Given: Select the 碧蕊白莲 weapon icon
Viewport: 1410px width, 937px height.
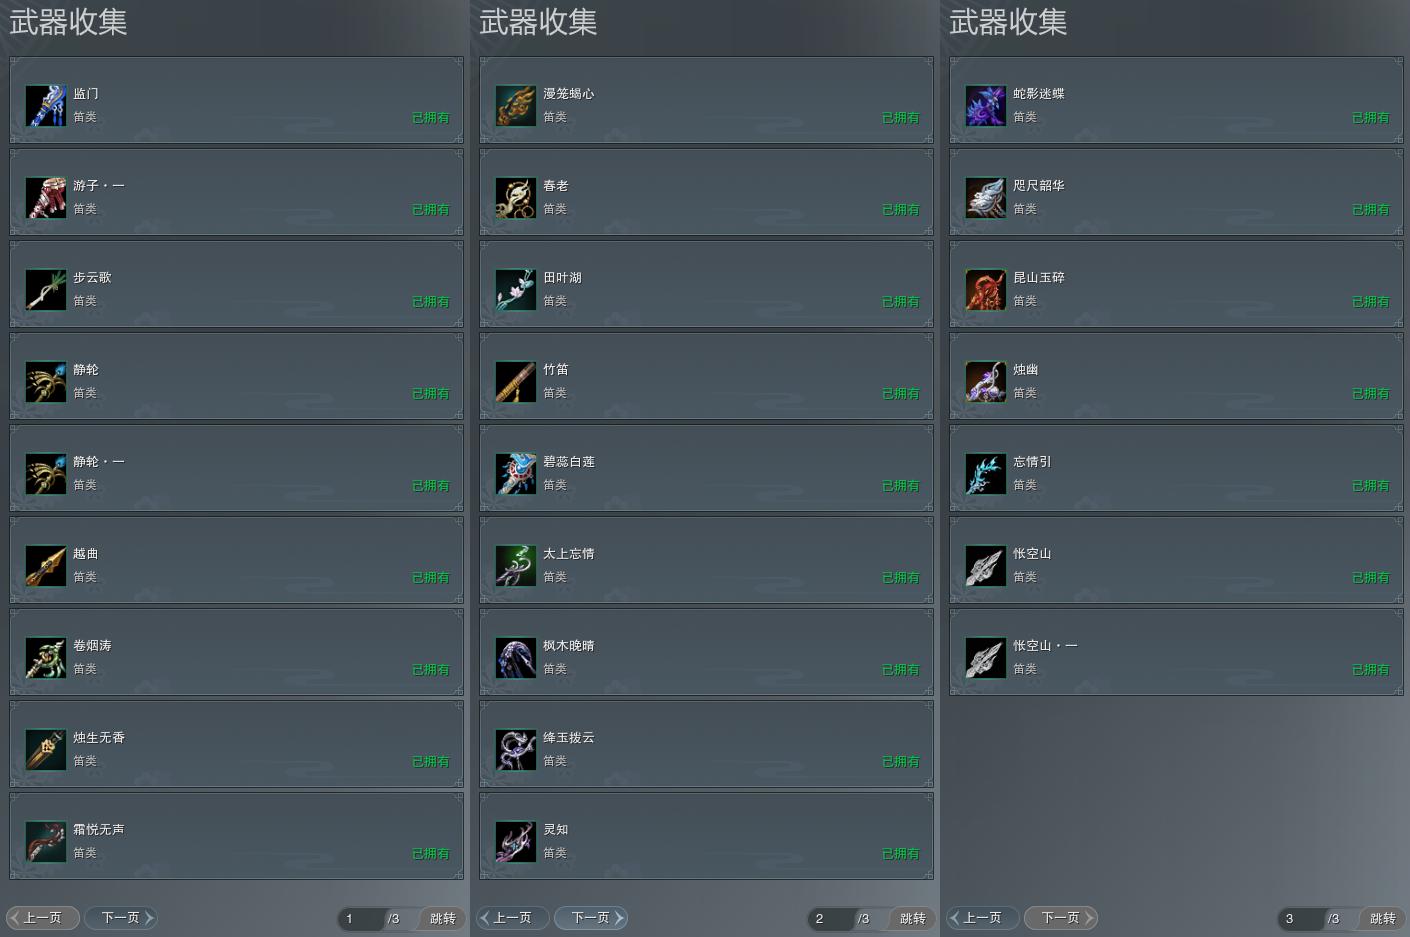Looking at the screenshot, I should [x=516, y=474].
